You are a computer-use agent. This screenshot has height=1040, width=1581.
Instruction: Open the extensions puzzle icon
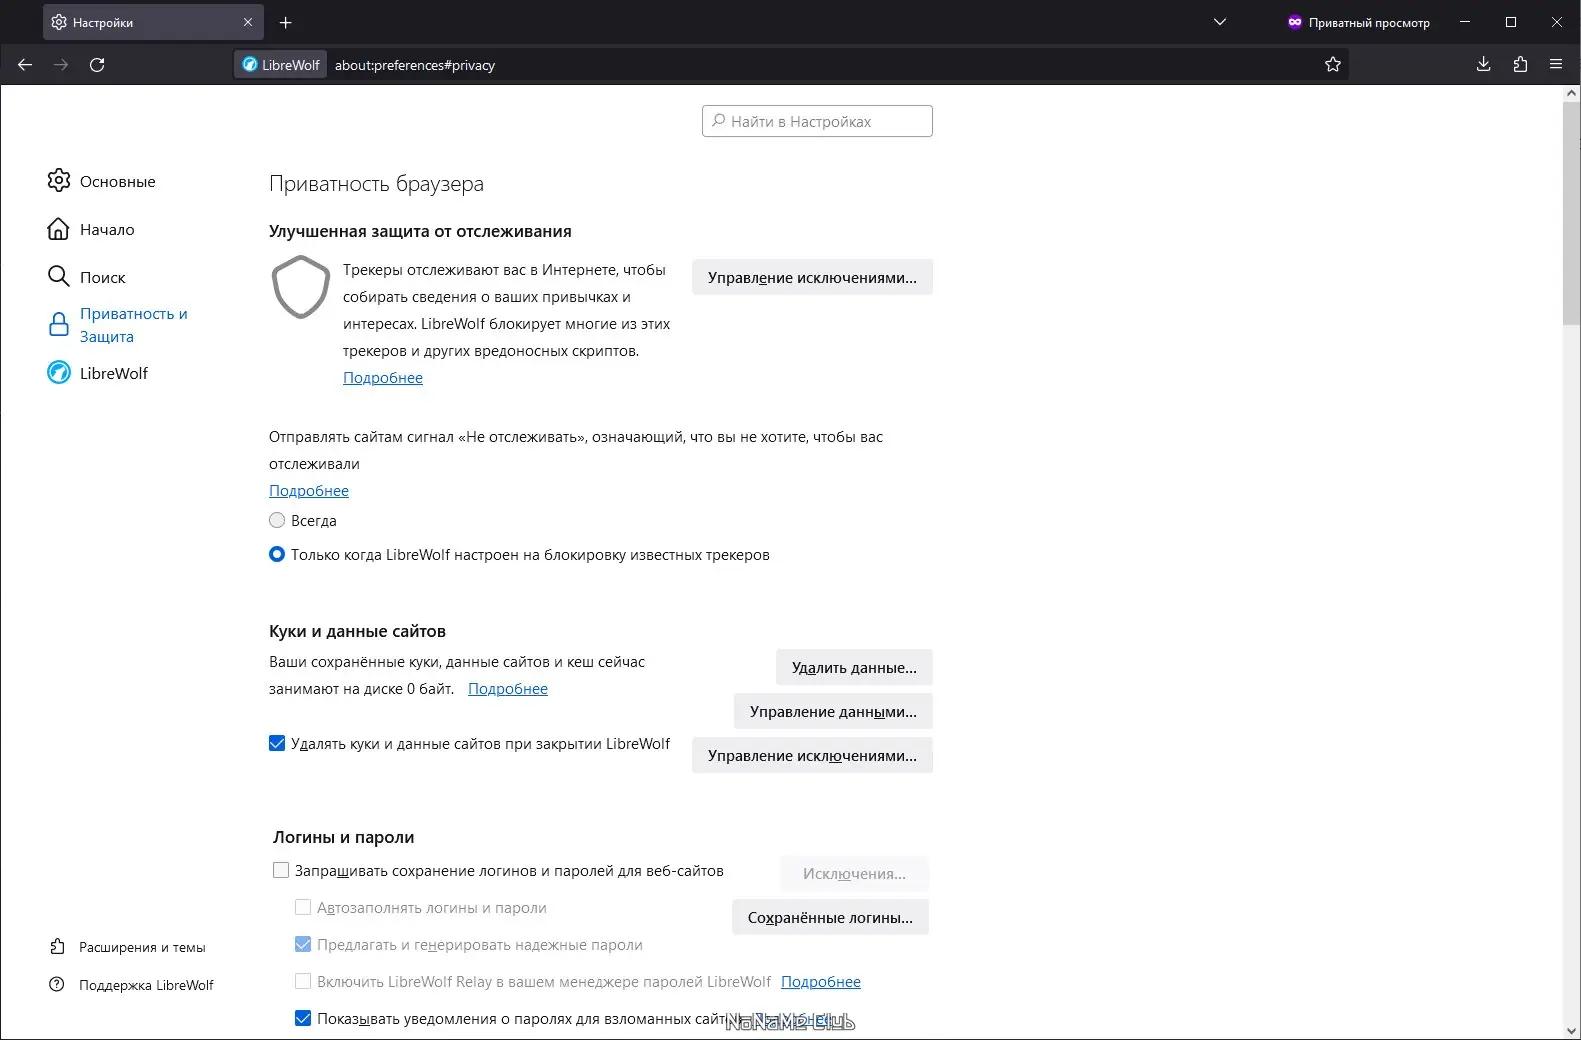(1520, 65)
